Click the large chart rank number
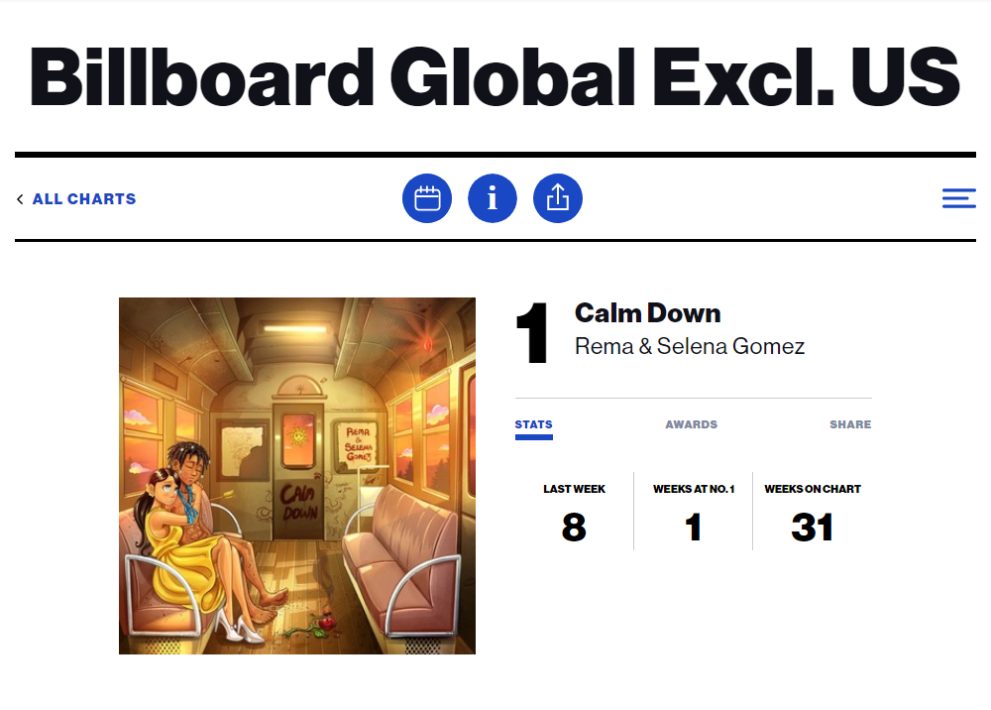Viewport: 991px width, 710px height. [x=533, y=334]
